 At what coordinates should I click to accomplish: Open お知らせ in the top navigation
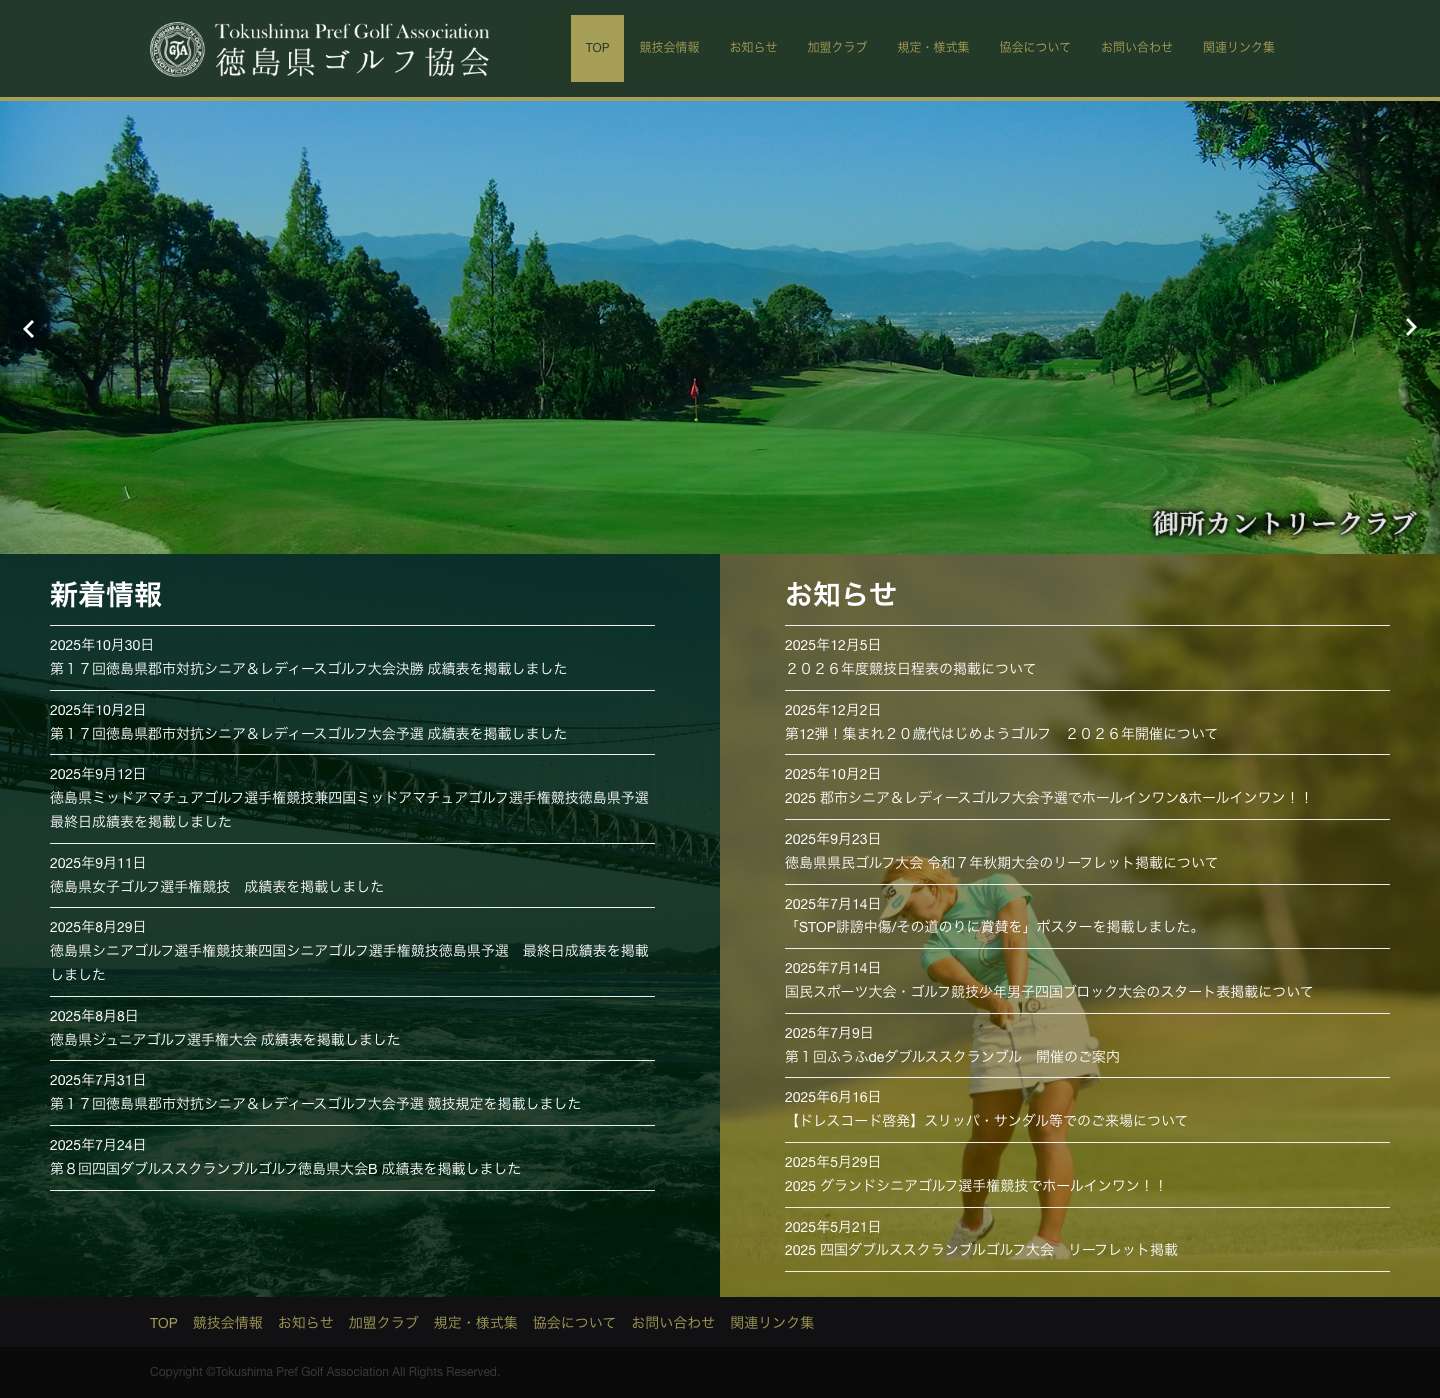coord(753,47)
